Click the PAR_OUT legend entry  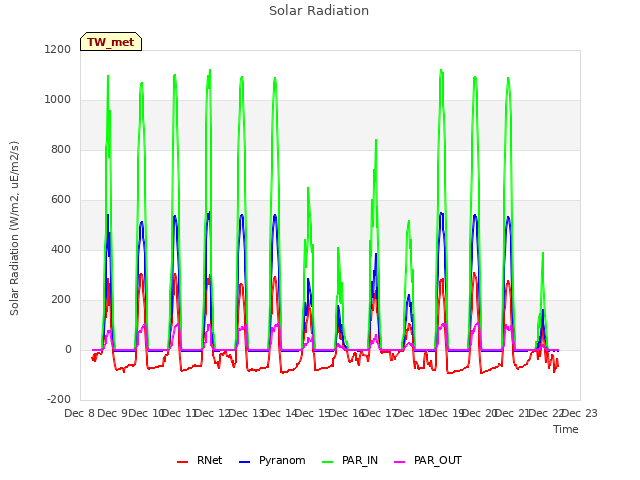[428, 460]
